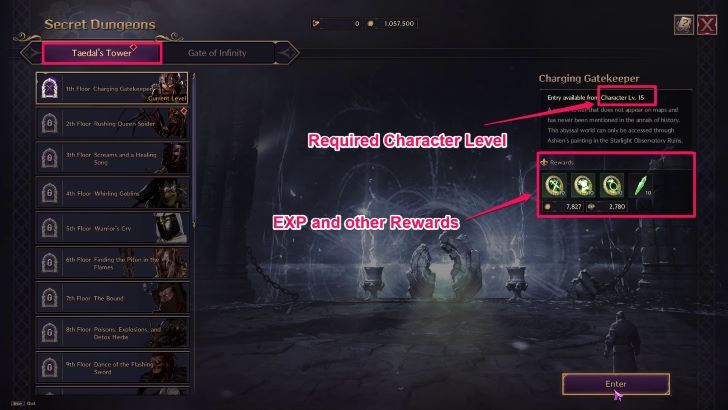Click the left tab navigation arrow
728x410 pixels.
point(31,53)
